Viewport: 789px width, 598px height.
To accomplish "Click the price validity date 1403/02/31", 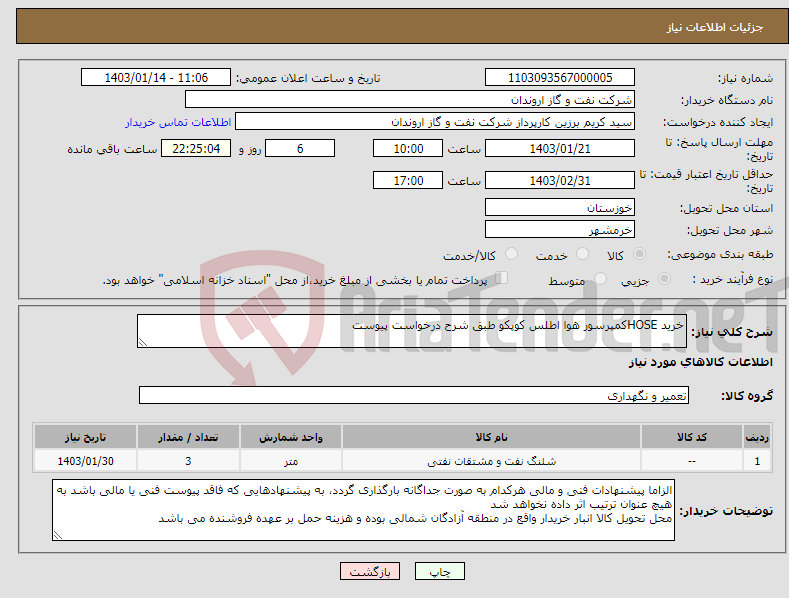I will (x=560, y=180).
